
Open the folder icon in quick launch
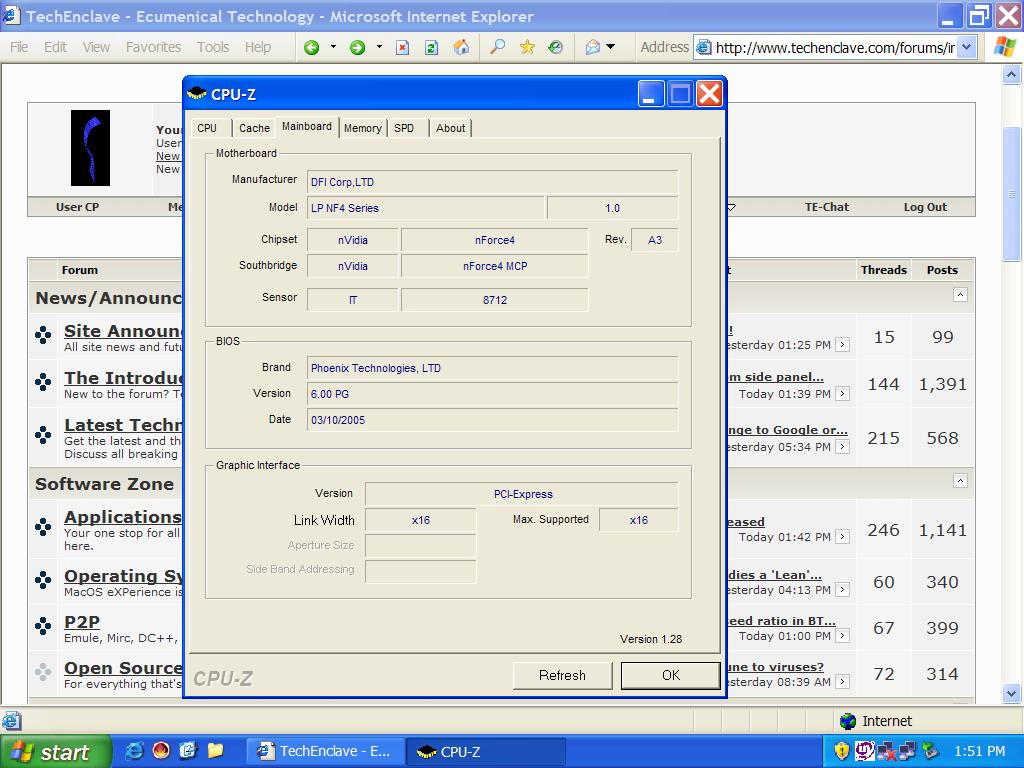tap(216, 751)
